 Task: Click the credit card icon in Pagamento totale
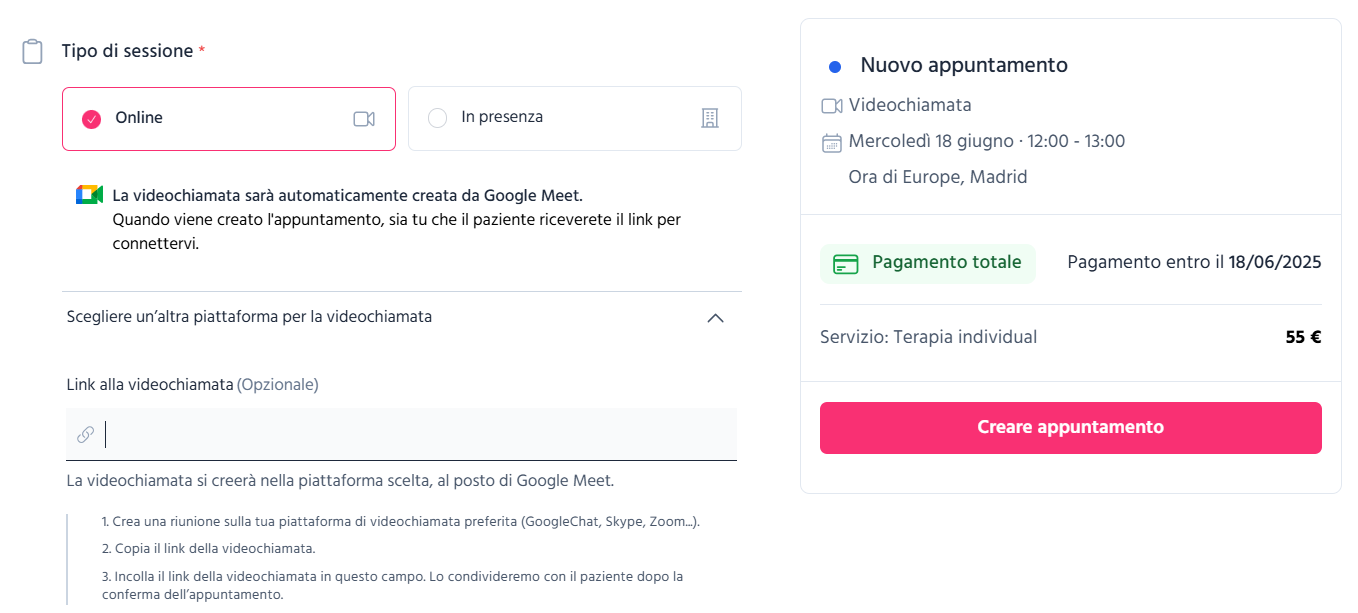pos(846,264)
